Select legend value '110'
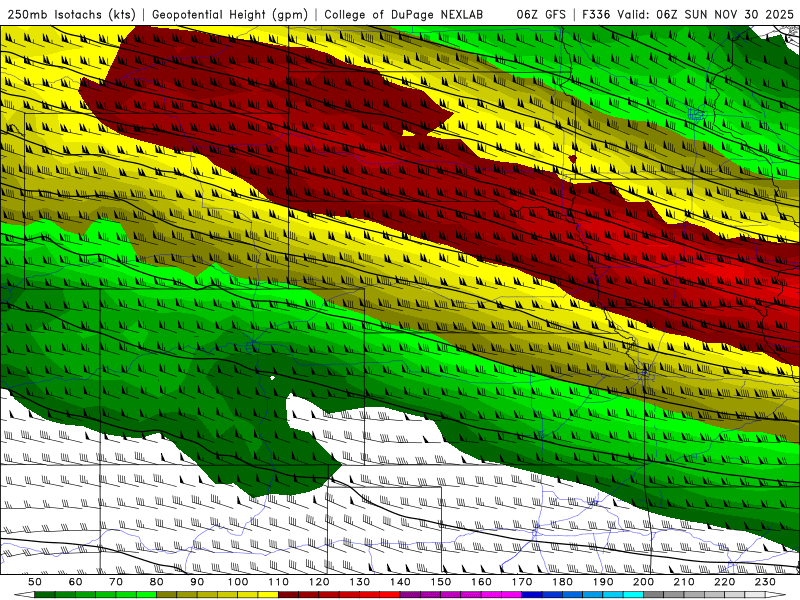The image size is (800, 600). pyautogui.click(x=279, y=582)
